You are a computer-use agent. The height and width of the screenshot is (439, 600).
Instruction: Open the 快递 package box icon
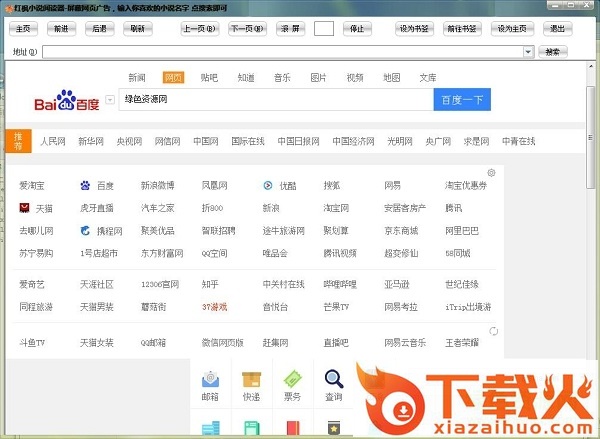251,379
